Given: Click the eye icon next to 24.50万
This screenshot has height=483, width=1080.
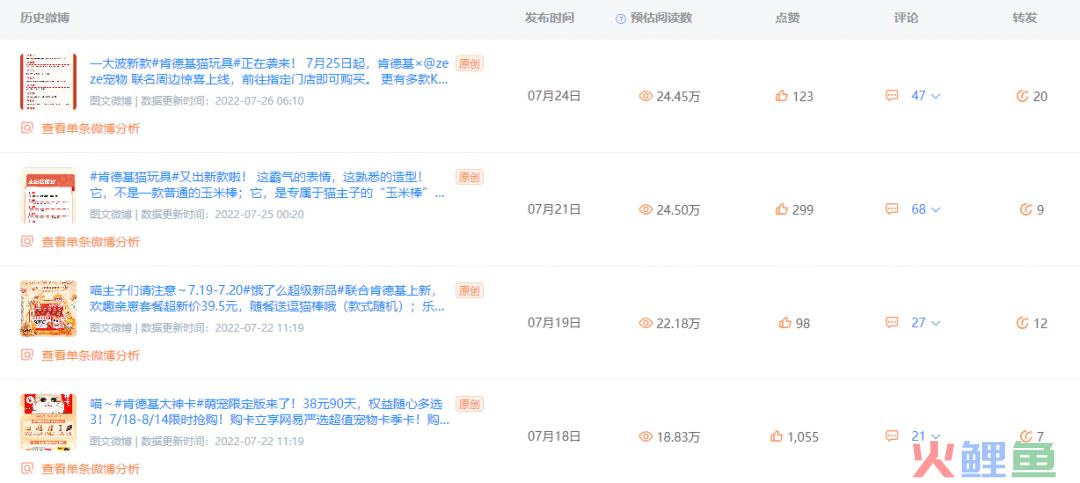Looking at the screenshot, I should point(645,209).
